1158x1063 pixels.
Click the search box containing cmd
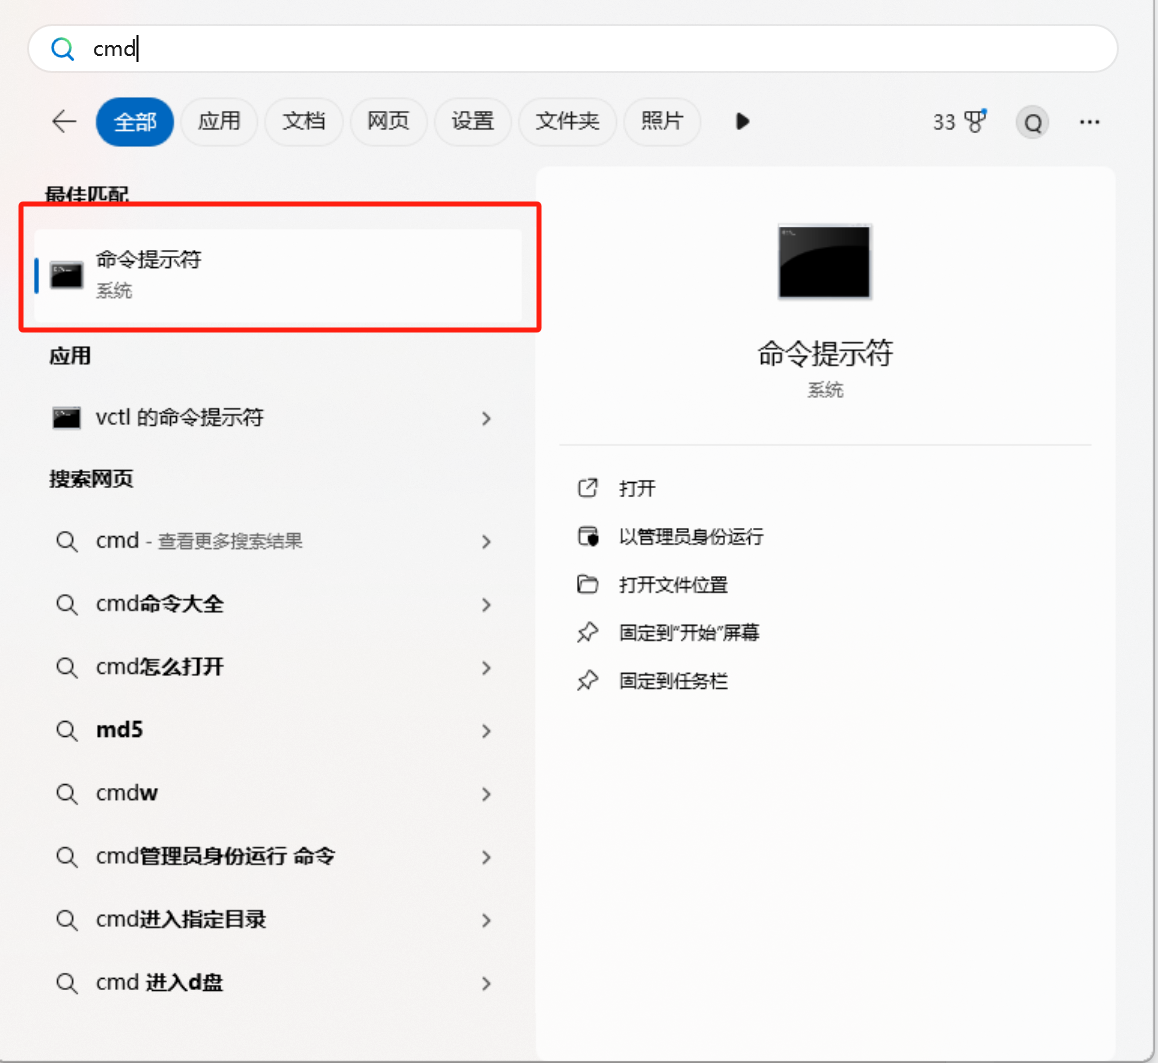pyautogui.click(x=572, y=49)
